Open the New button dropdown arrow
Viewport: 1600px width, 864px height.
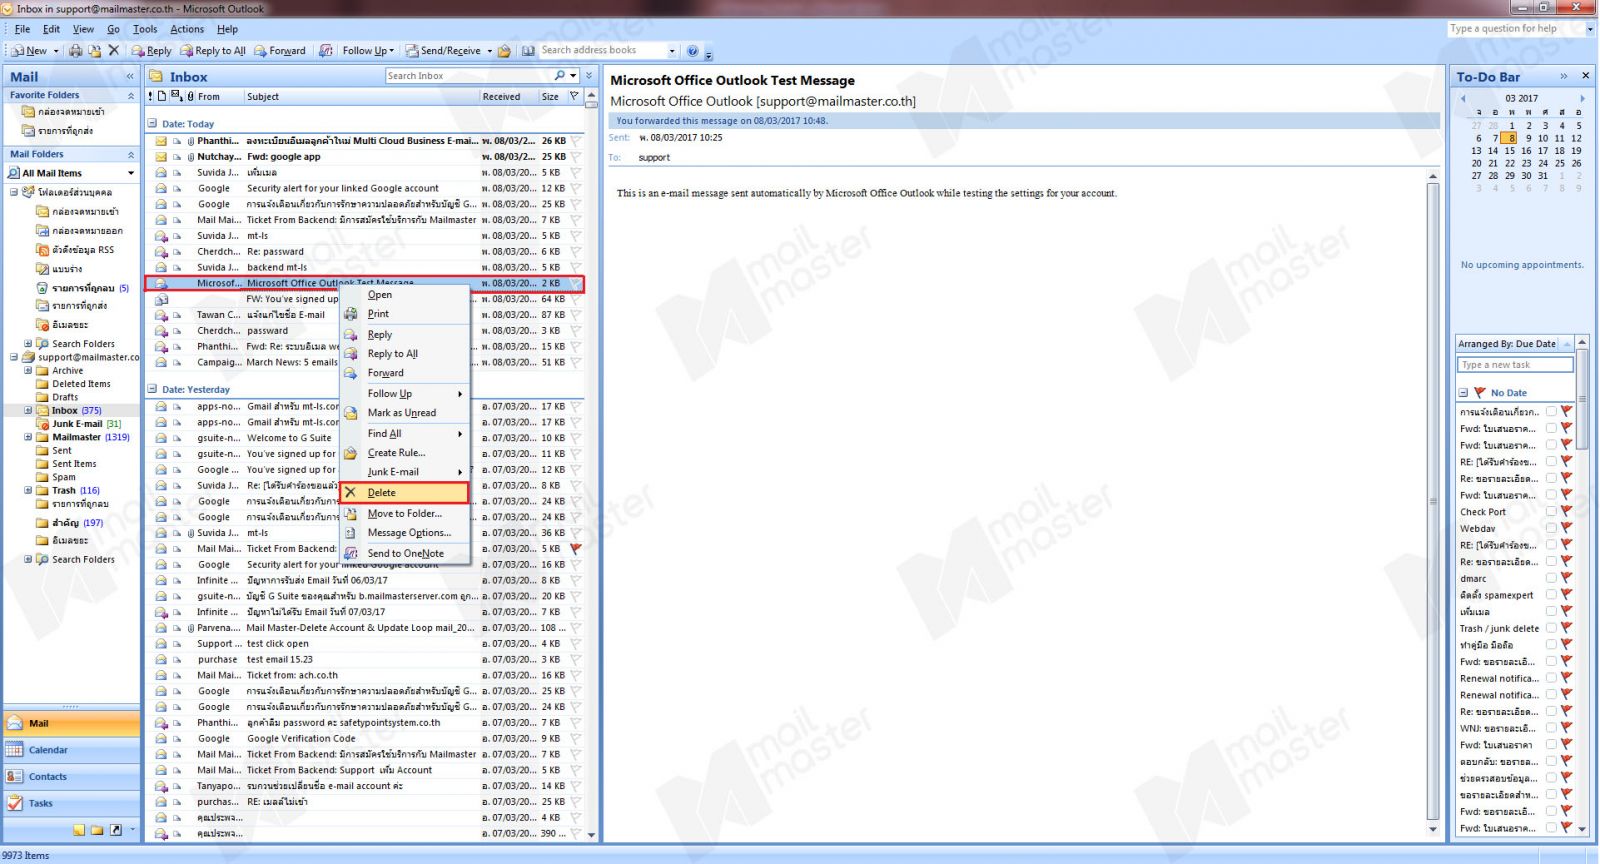55,51
